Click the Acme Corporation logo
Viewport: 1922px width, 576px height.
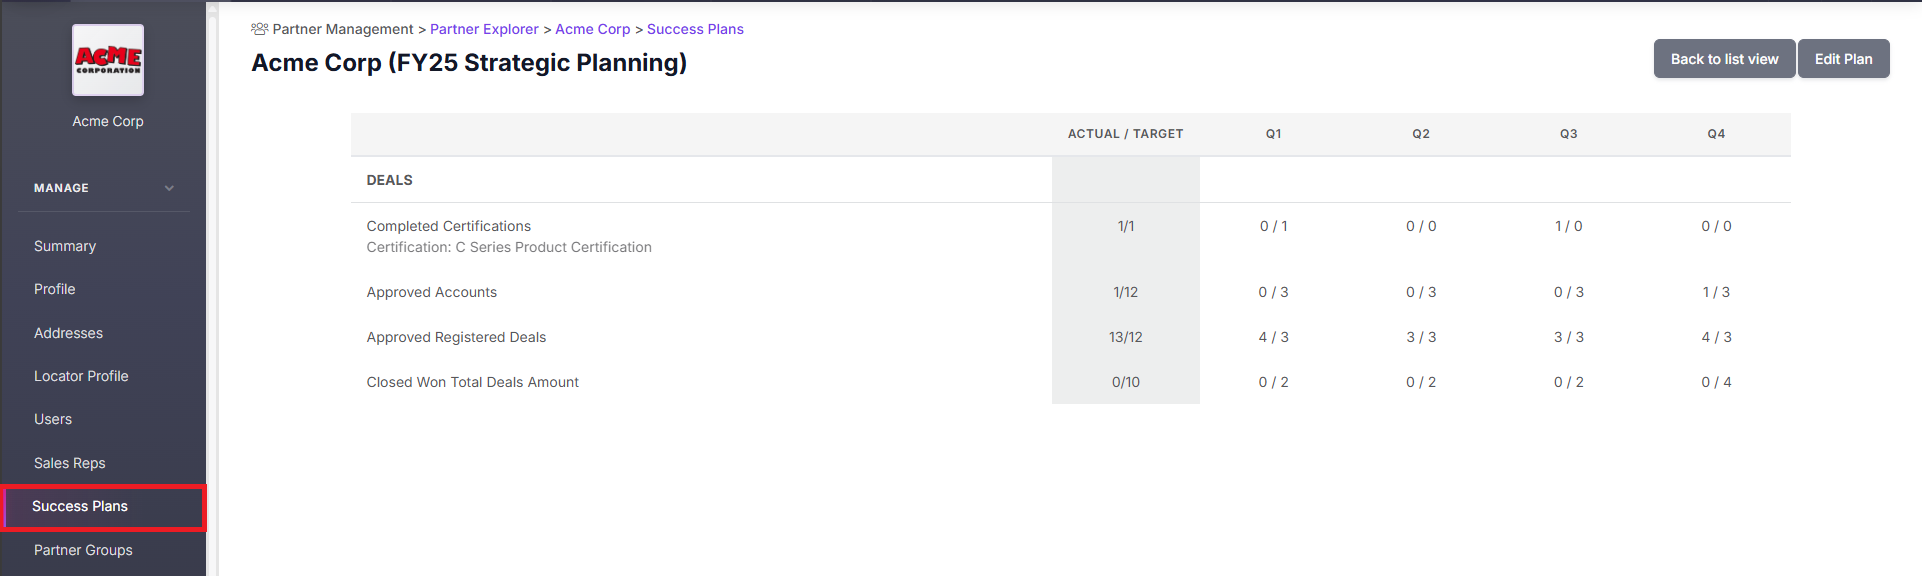[x=108, y=60]
